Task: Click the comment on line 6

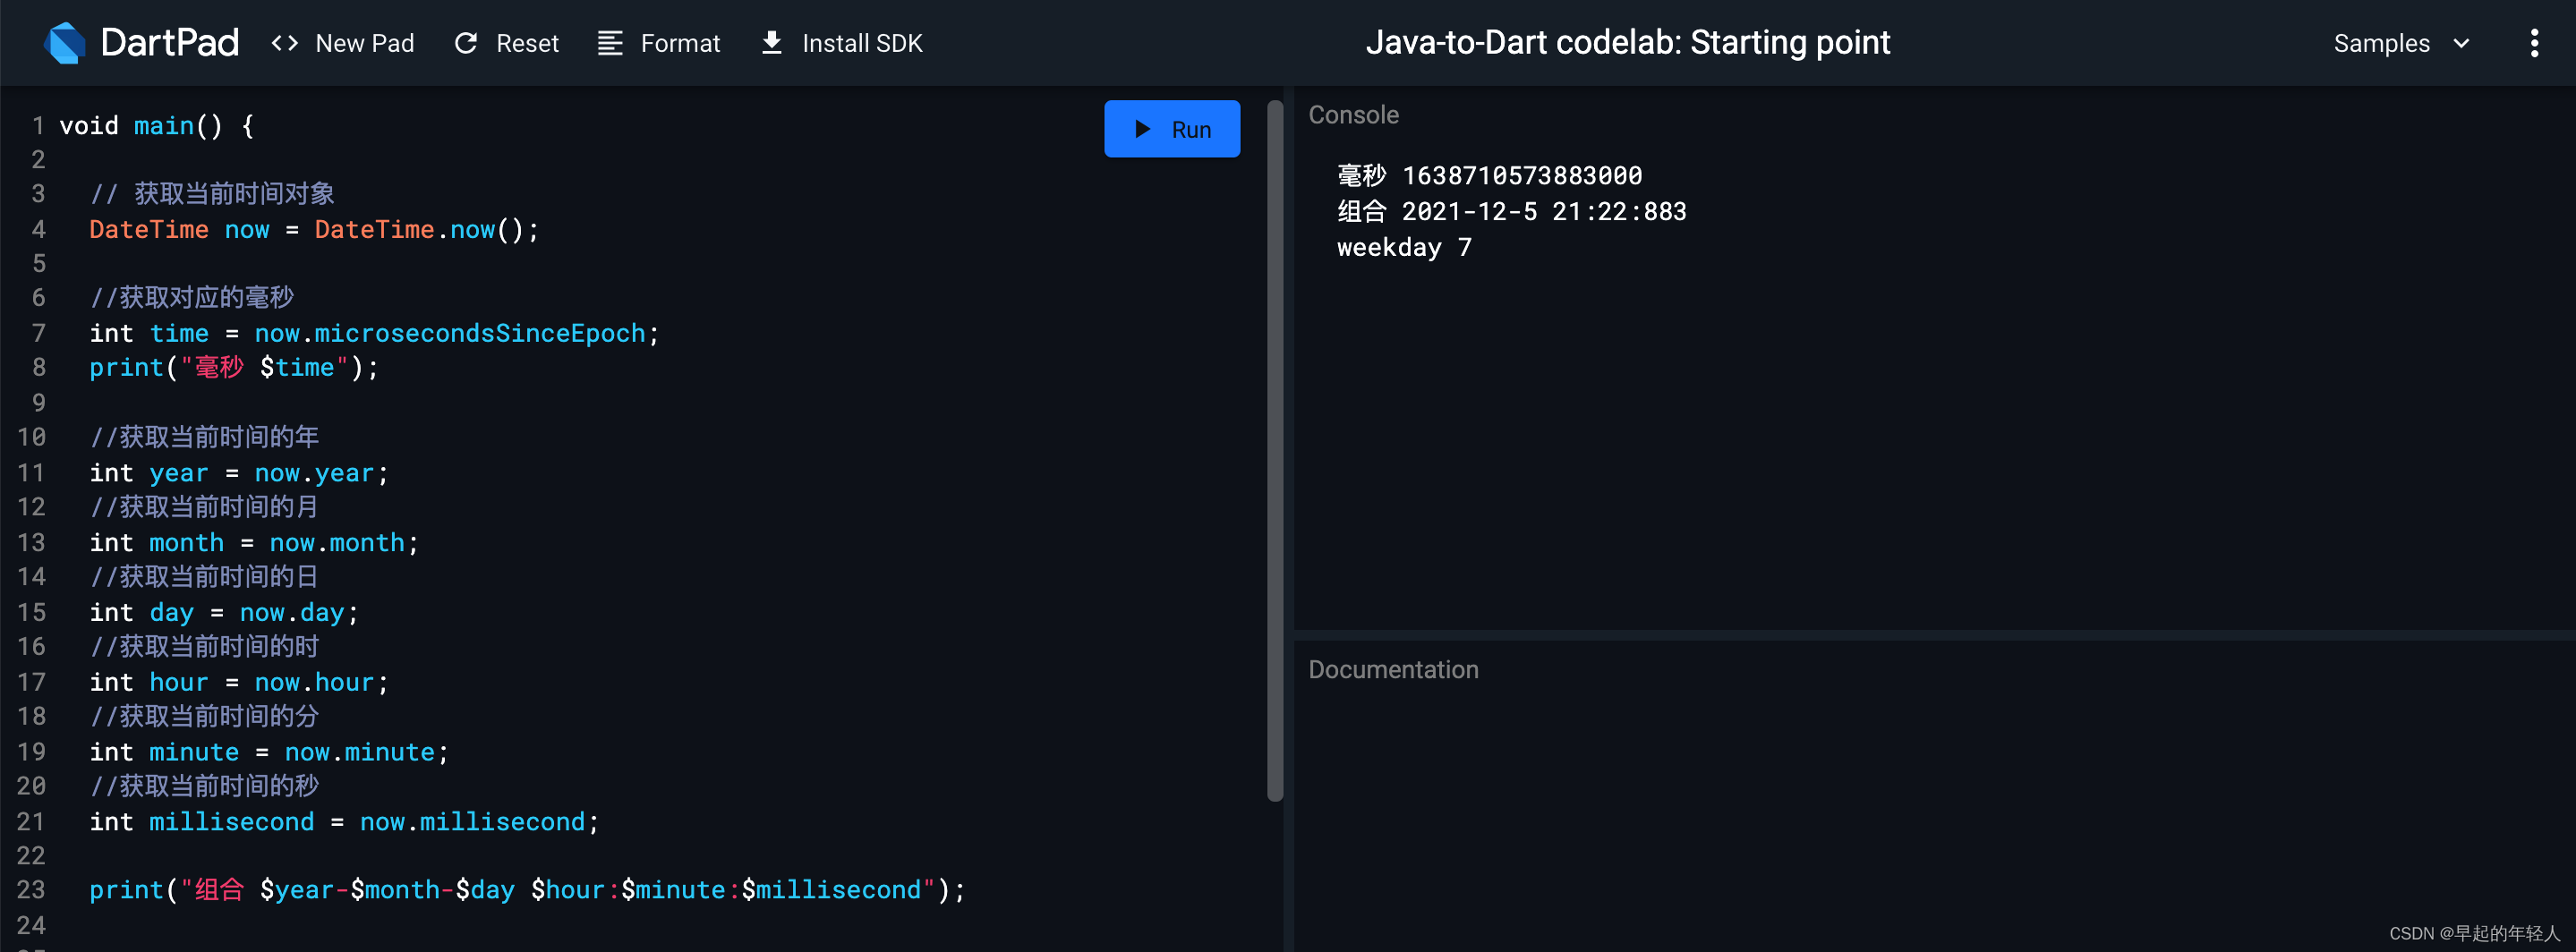Action: click(192, 298)
